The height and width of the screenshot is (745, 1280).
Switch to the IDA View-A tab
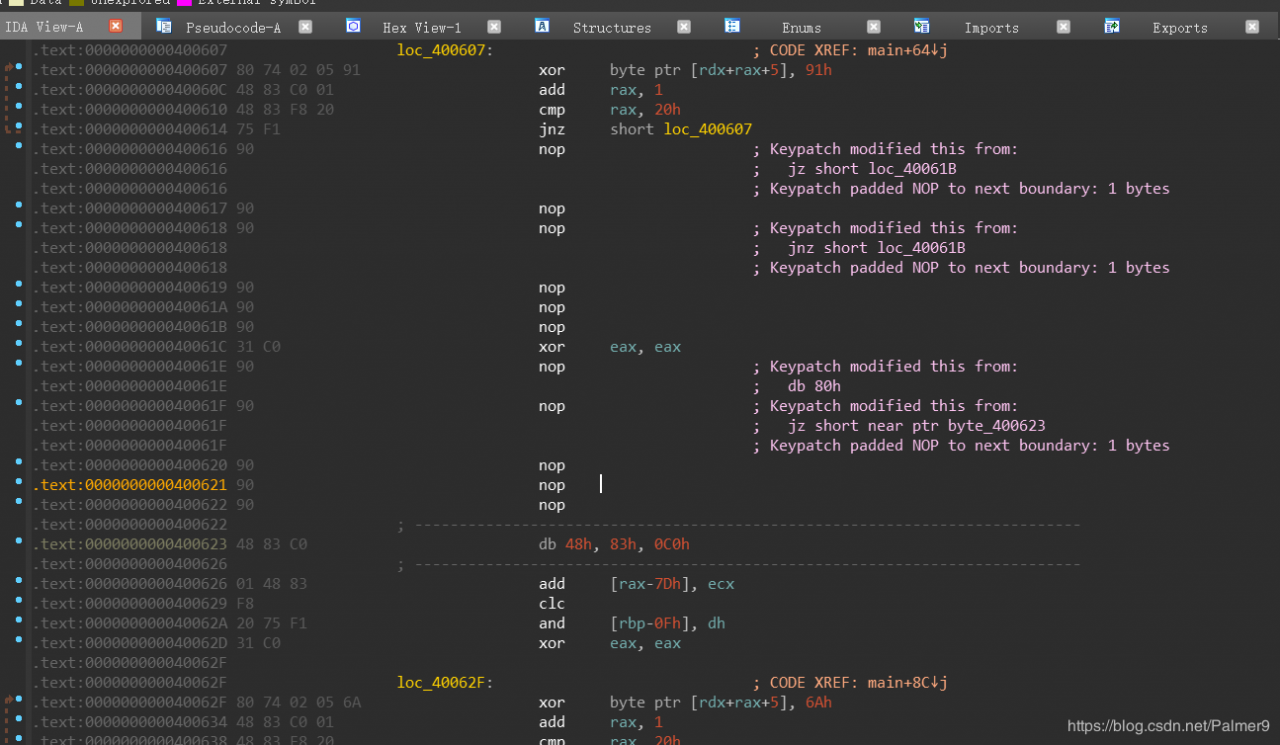[44, 27]
